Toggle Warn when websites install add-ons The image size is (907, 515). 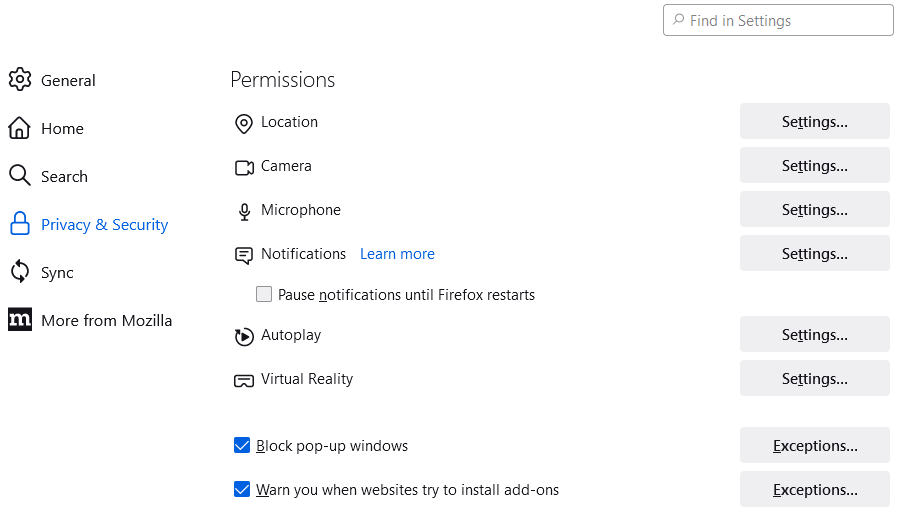(x=242, y=490)
